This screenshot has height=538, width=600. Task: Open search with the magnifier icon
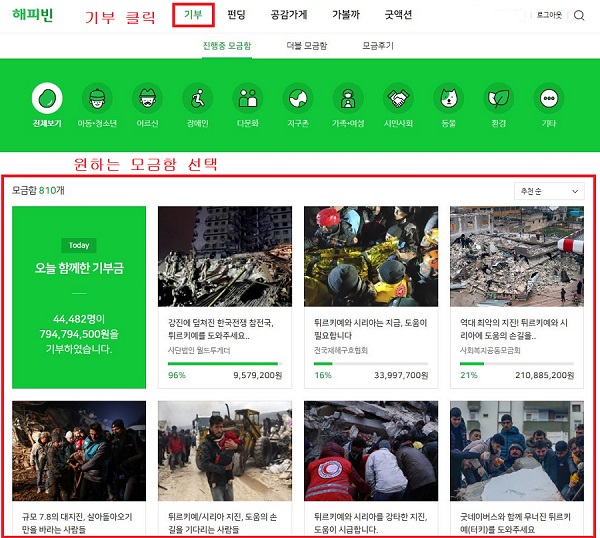coord(579,15)
